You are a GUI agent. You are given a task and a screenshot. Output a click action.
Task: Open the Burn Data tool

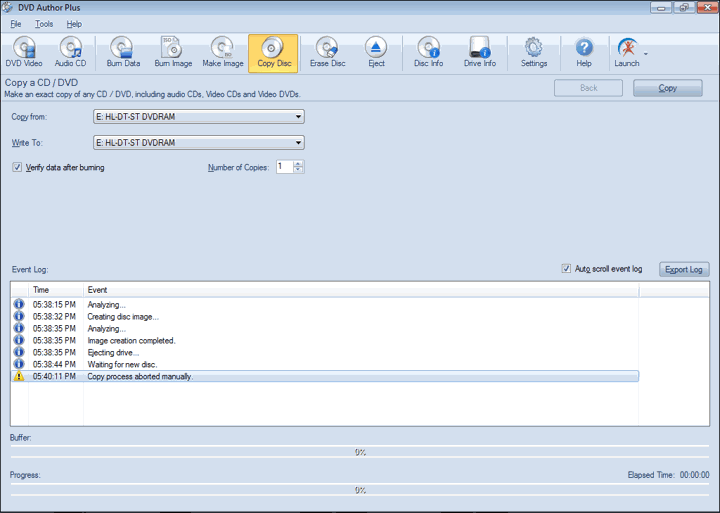123,53
